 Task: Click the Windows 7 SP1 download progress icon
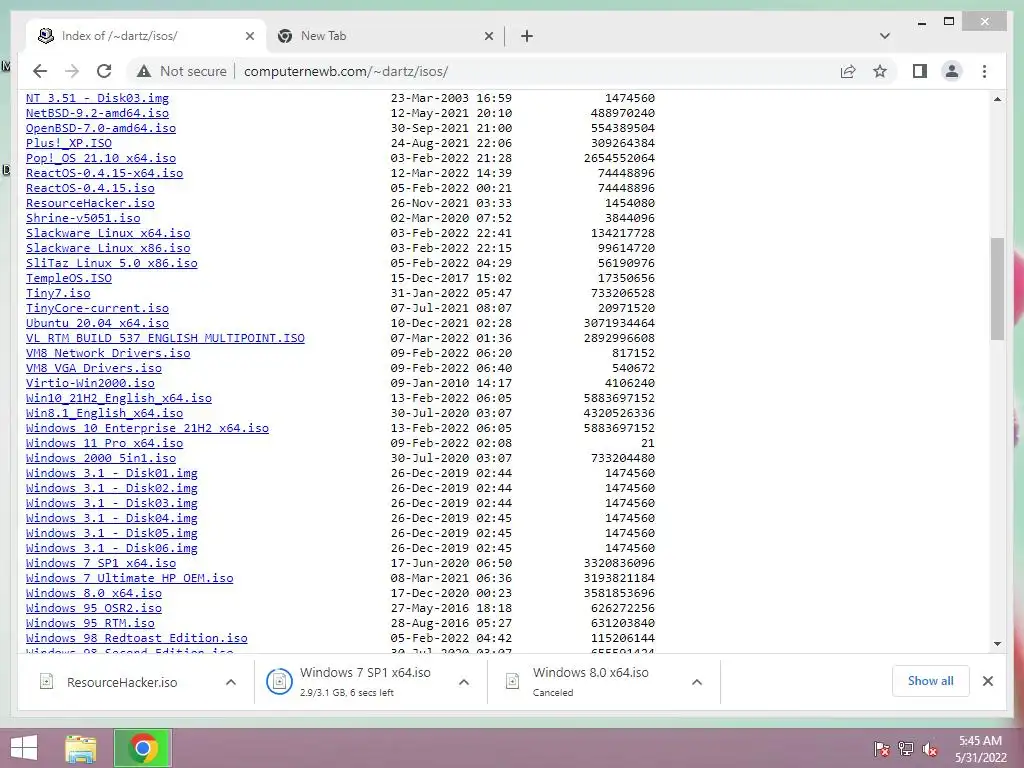click(279, 682)
